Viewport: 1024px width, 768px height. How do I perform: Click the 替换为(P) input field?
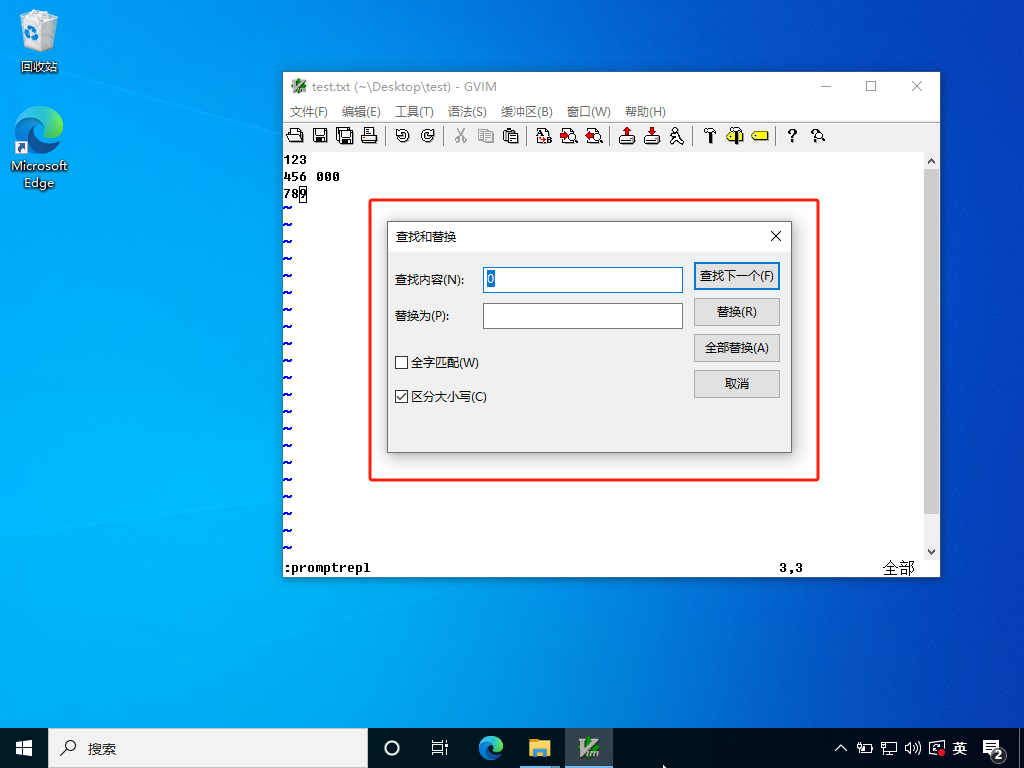[x=582, y=316]
